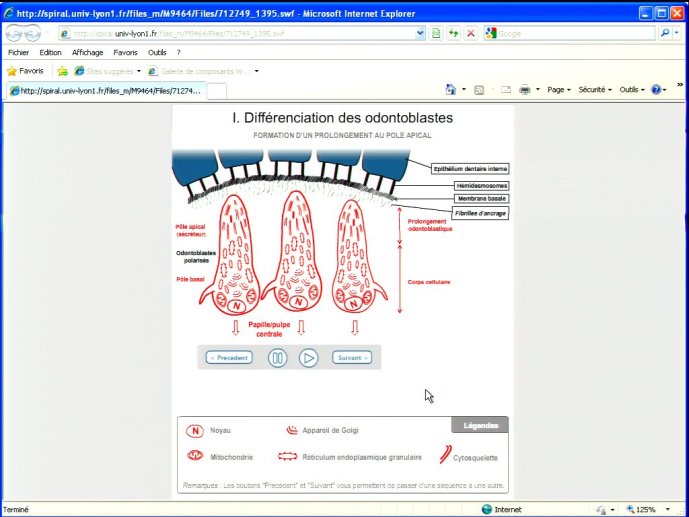Click the Mitochondrie legend icon
Screen dimensions: 689x517
tap(195, 456)
